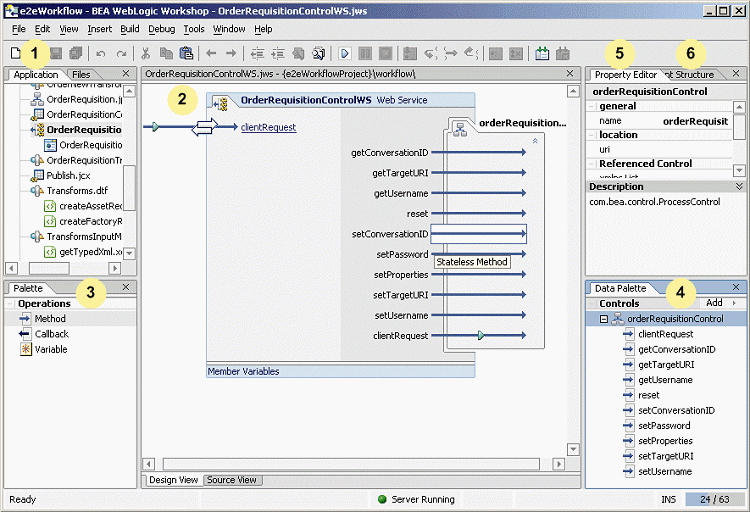Open the File menu

(x=18, y=29)
